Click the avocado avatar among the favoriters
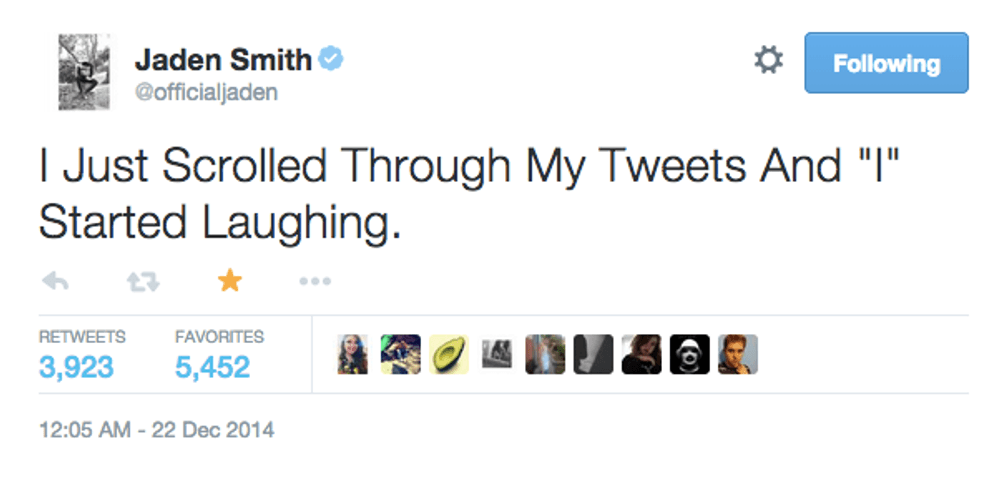1000x477 pixels. 449,354
